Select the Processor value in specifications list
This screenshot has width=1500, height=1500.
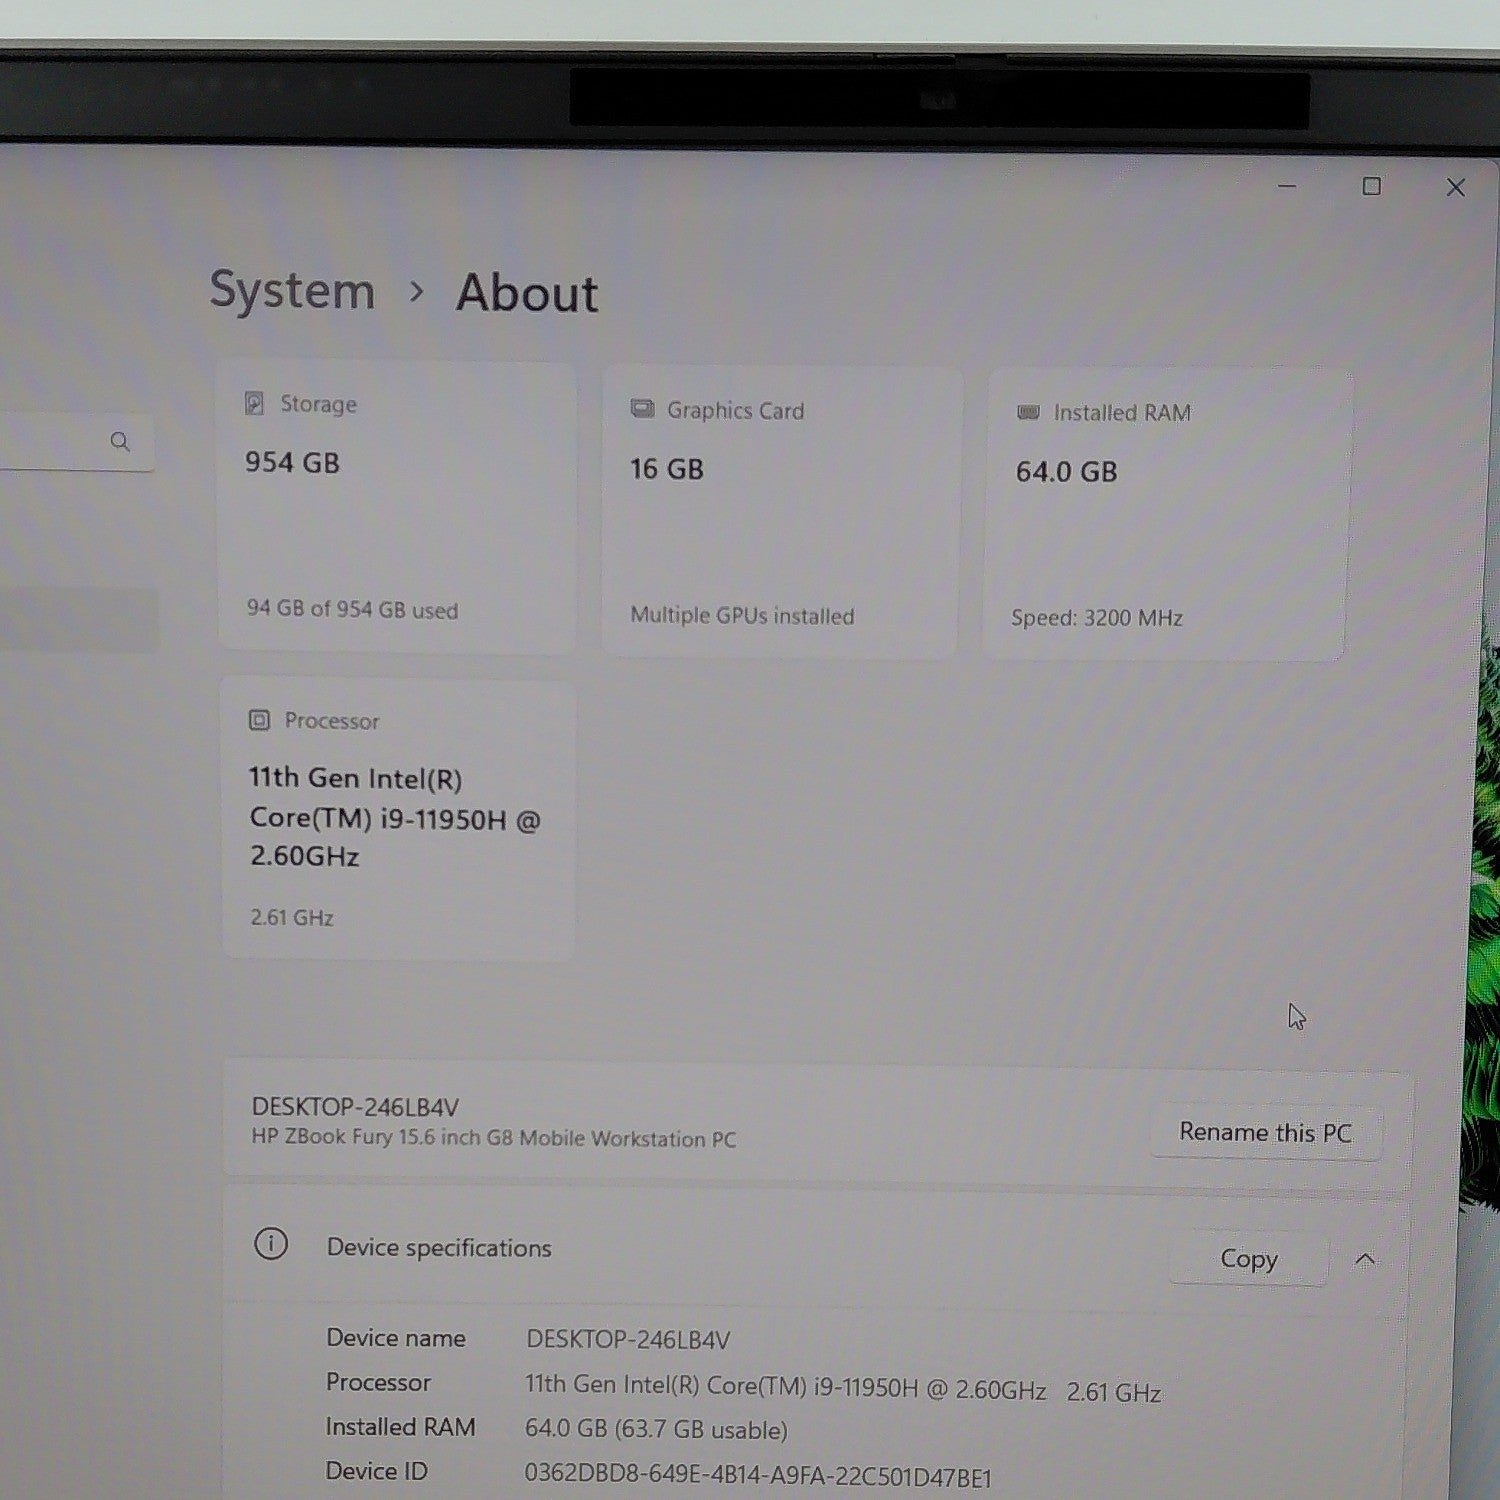[x=843, y=1388]
